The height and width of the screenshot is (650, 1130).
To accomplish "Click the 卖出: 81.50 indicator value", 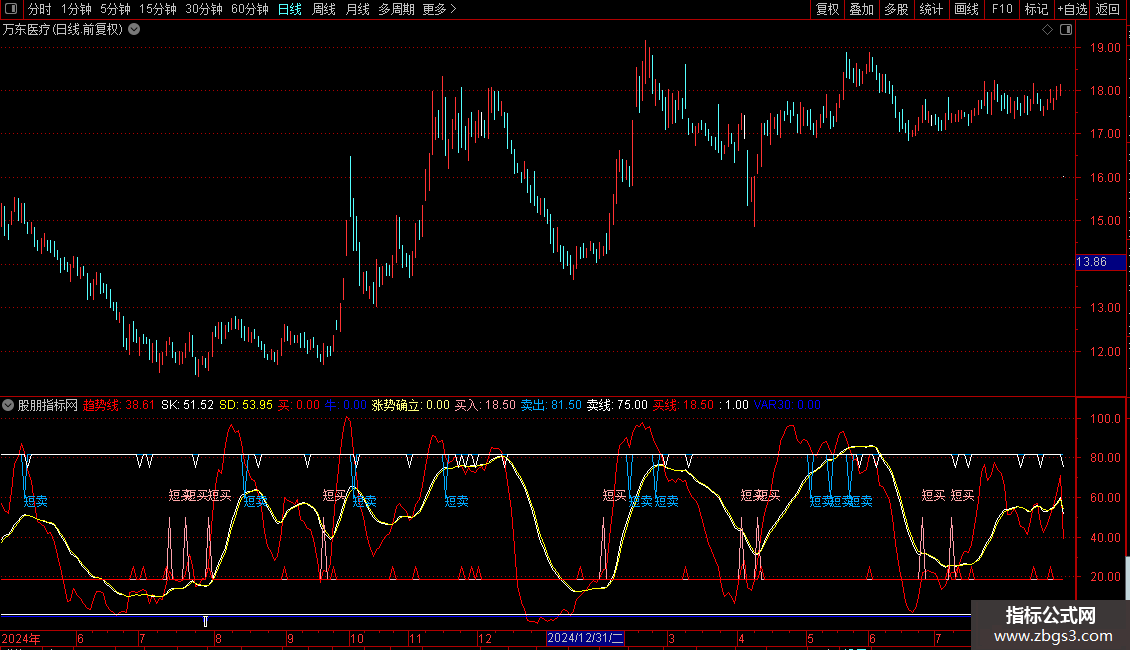I will pos(551,405).
